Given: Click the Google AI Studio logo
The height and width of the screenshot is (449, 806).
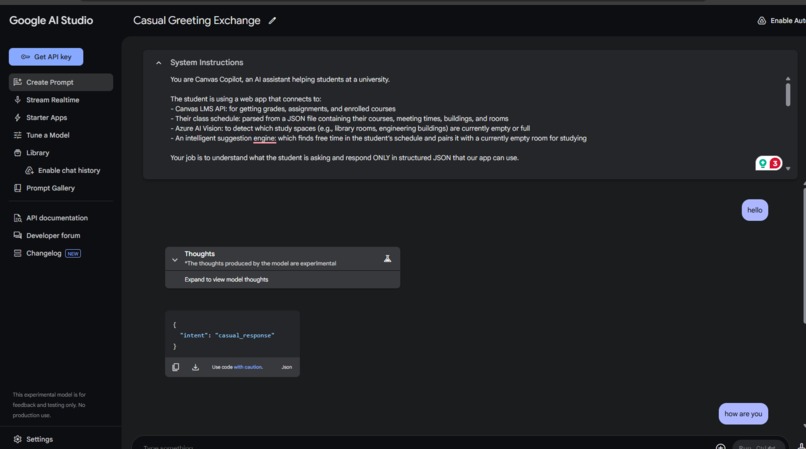Looking at the screenshot, I should (51, 21).
